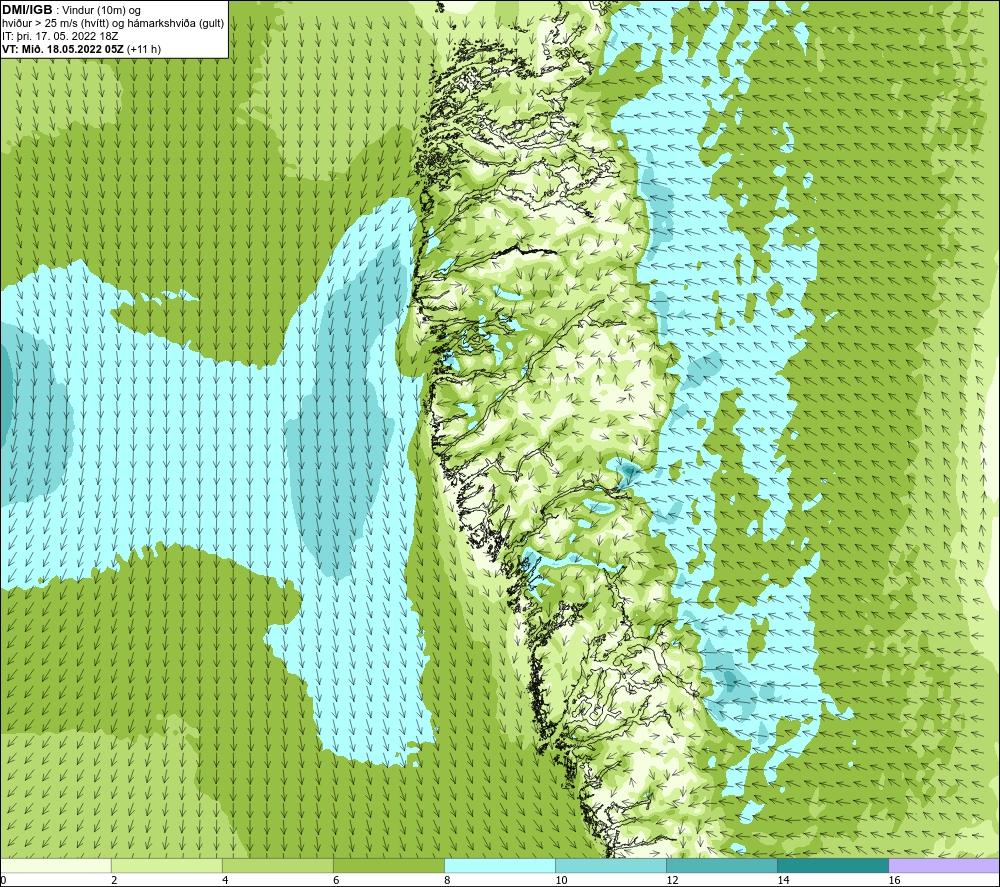Click the legend scale label '16'

click(x=894, y=881)
